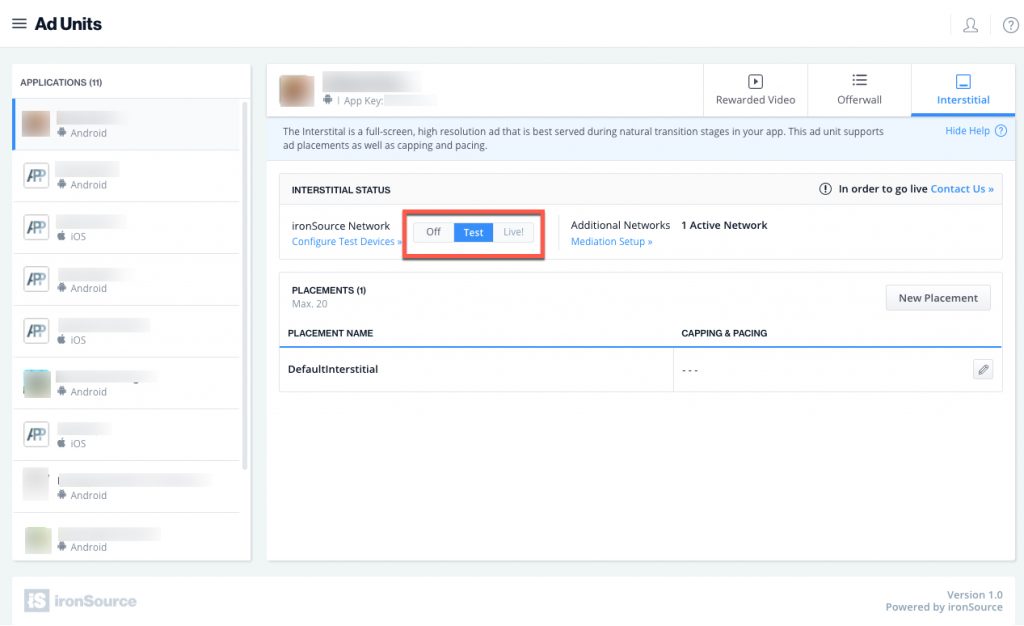Switch to the Rewarded Video tab
Viewport: 1024px width, 626px height.
click(x=755, y=90)
